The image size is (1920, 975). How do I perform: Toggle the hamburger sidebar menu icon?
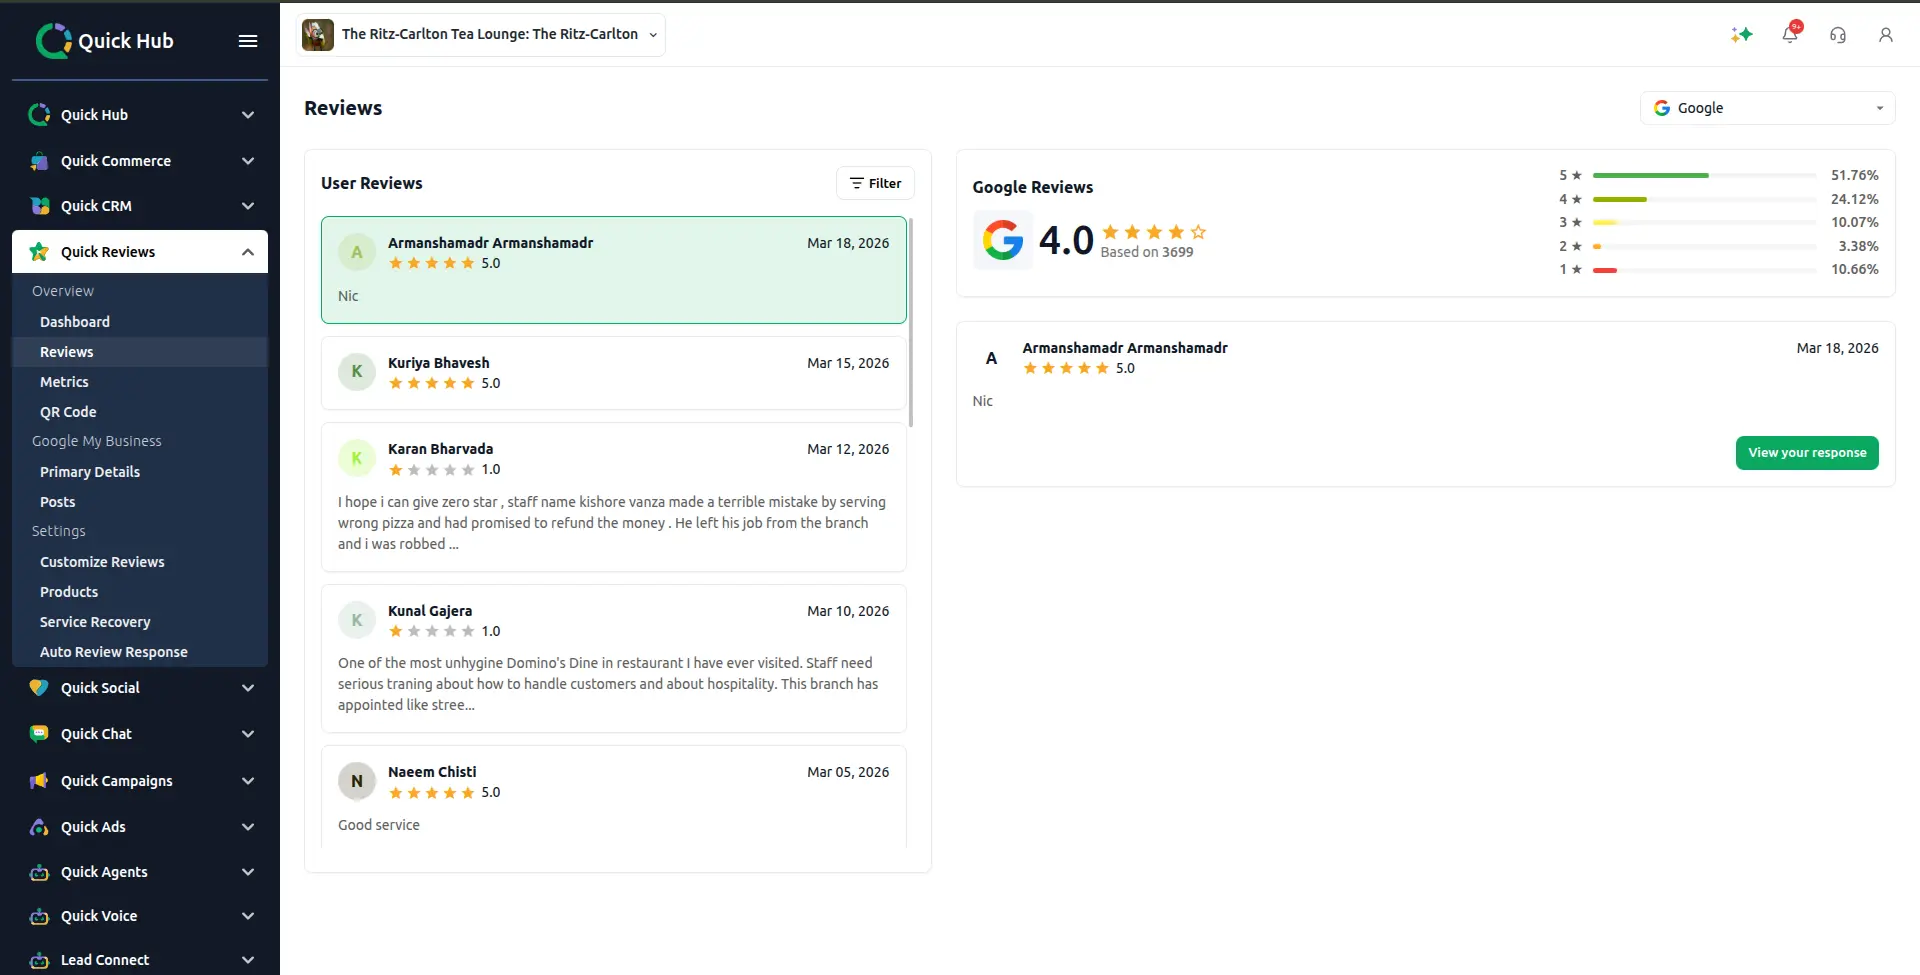pos(248,41)
